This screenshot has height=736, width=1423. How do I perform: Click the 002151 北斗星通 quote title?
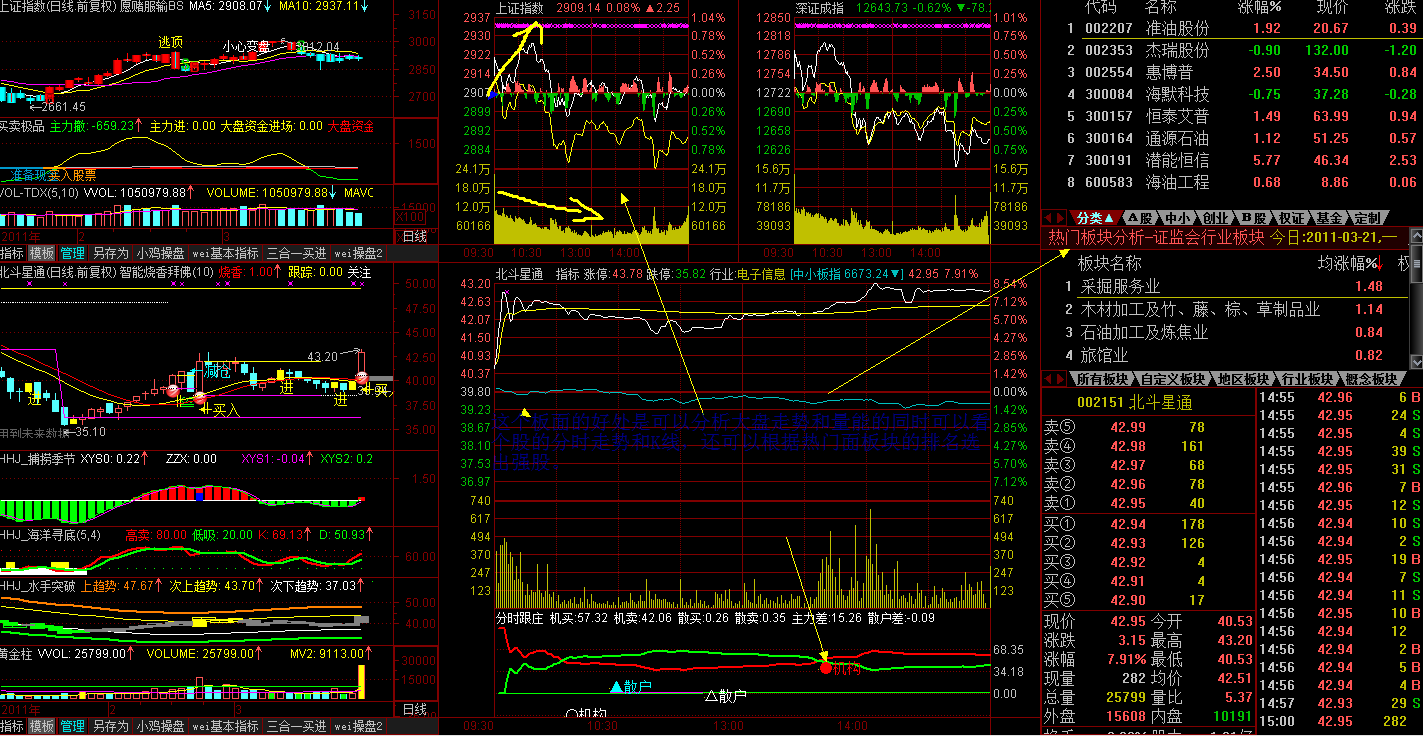pyautogui.click(x=1134, y=403)
